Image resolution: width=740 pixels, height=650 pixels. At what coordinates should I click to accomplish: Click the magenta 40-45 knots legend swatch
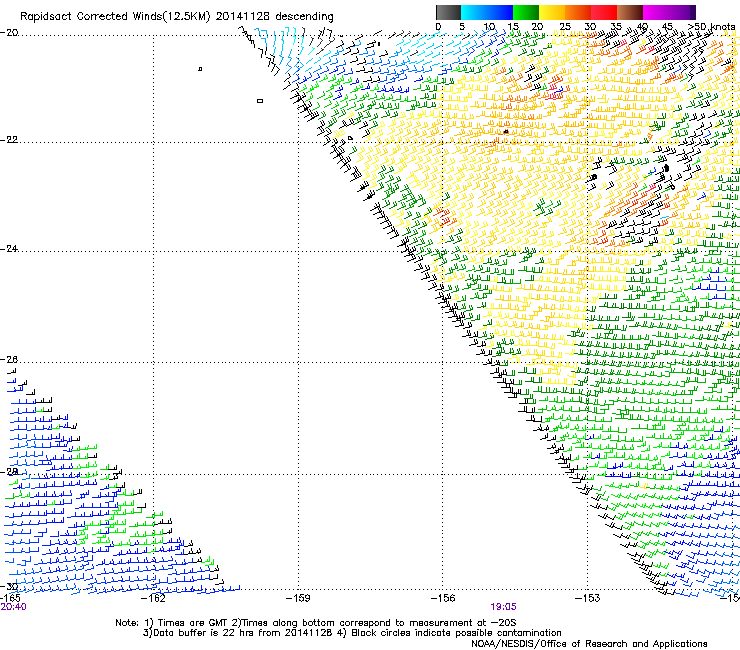coord(656,12)
